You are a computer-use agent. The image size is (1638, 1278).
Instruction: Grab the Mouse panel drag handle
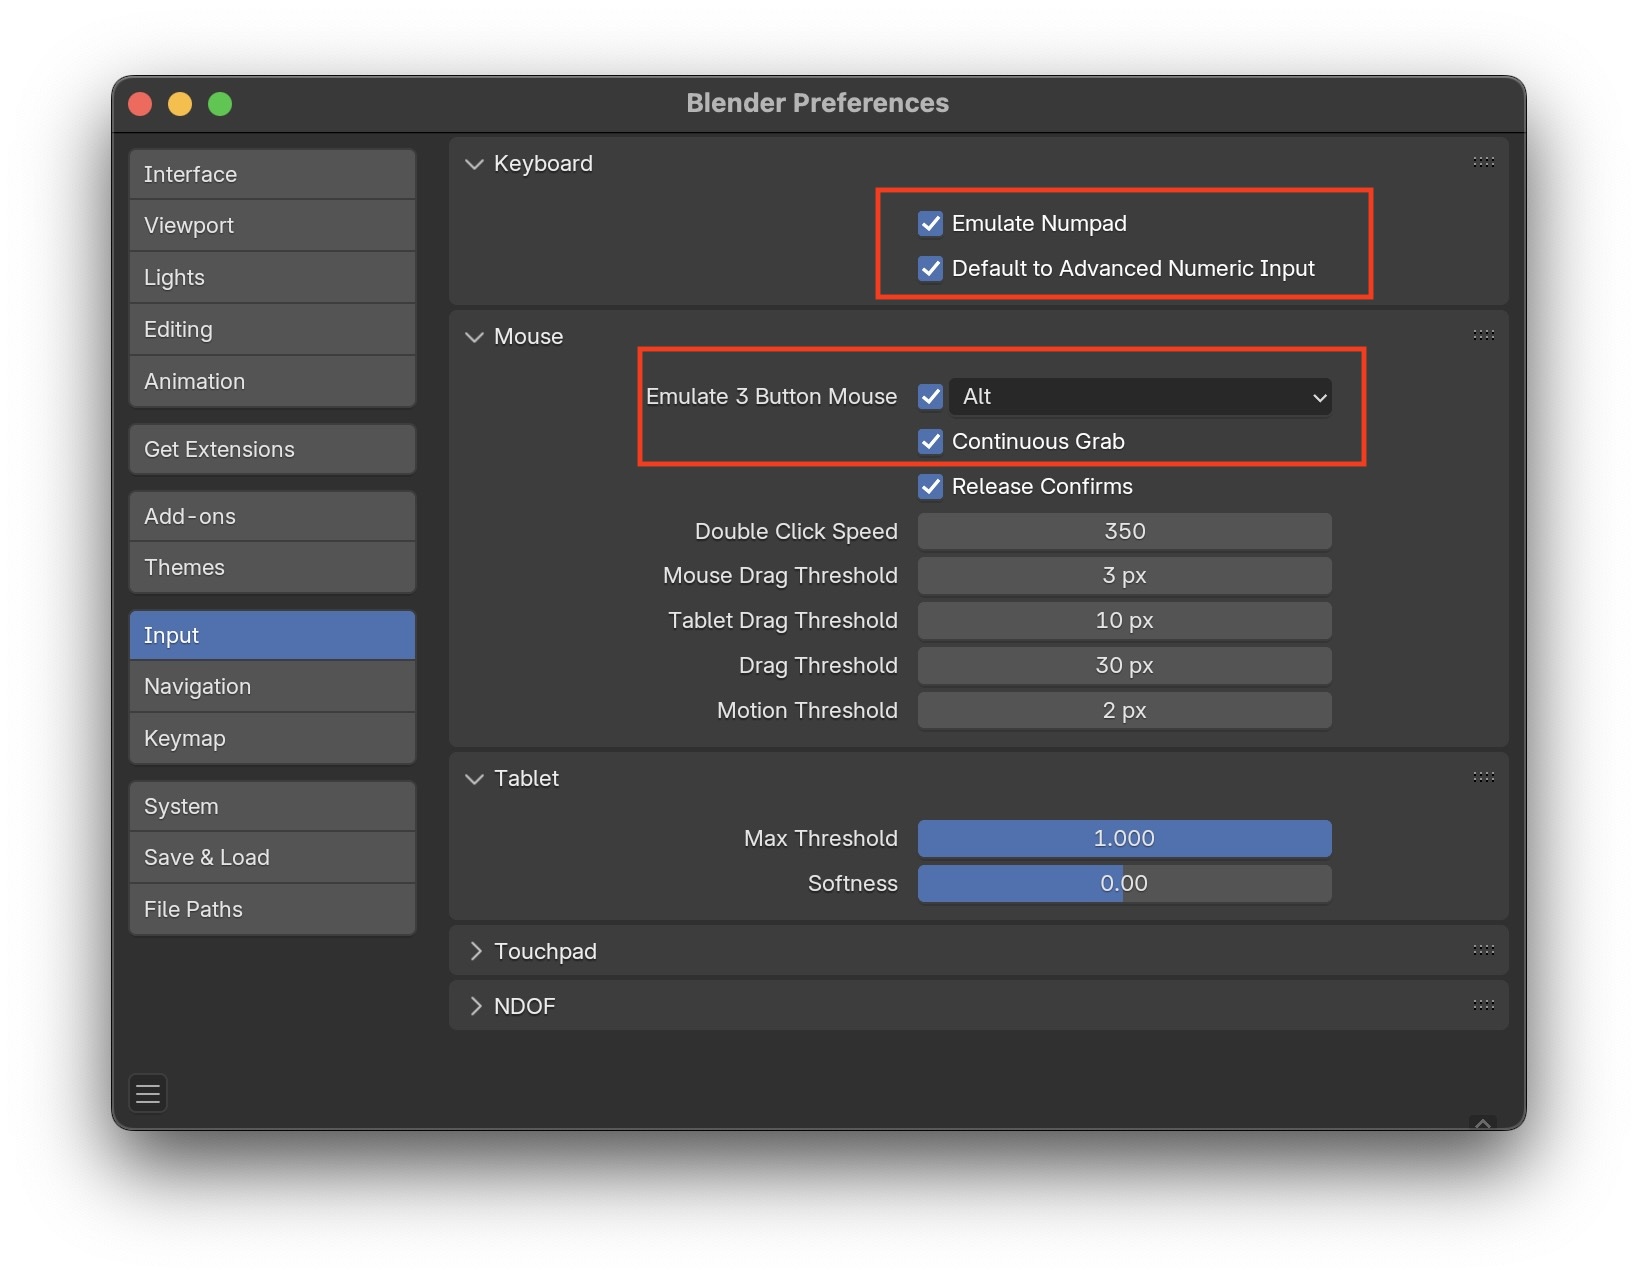[1483, 335]
